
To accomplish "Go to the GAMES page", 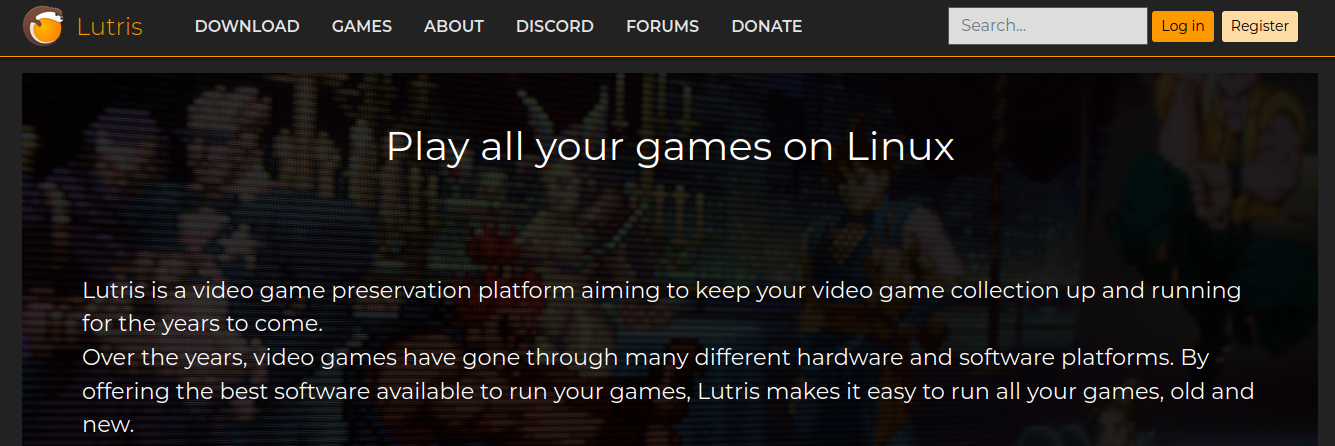I will (x=362, y=27).
